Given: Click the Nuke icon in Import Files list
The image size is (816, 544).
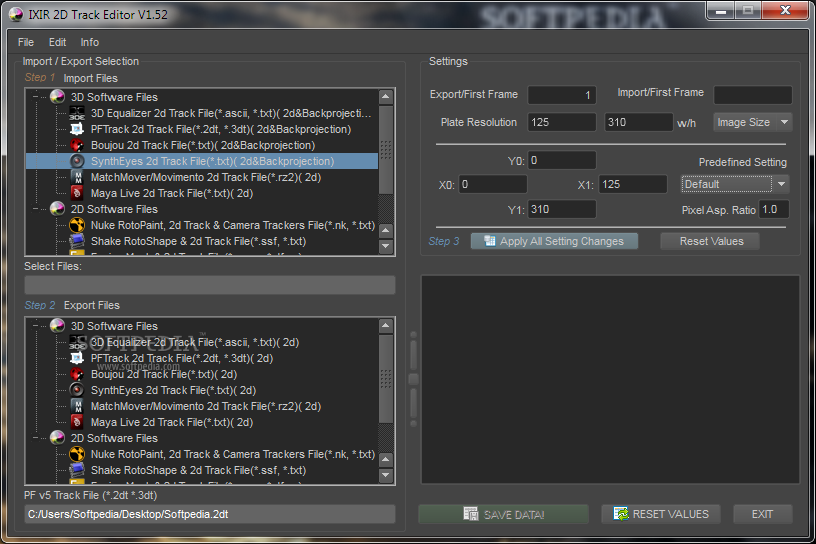Looking at the screenshot, I should coord(77,225).
